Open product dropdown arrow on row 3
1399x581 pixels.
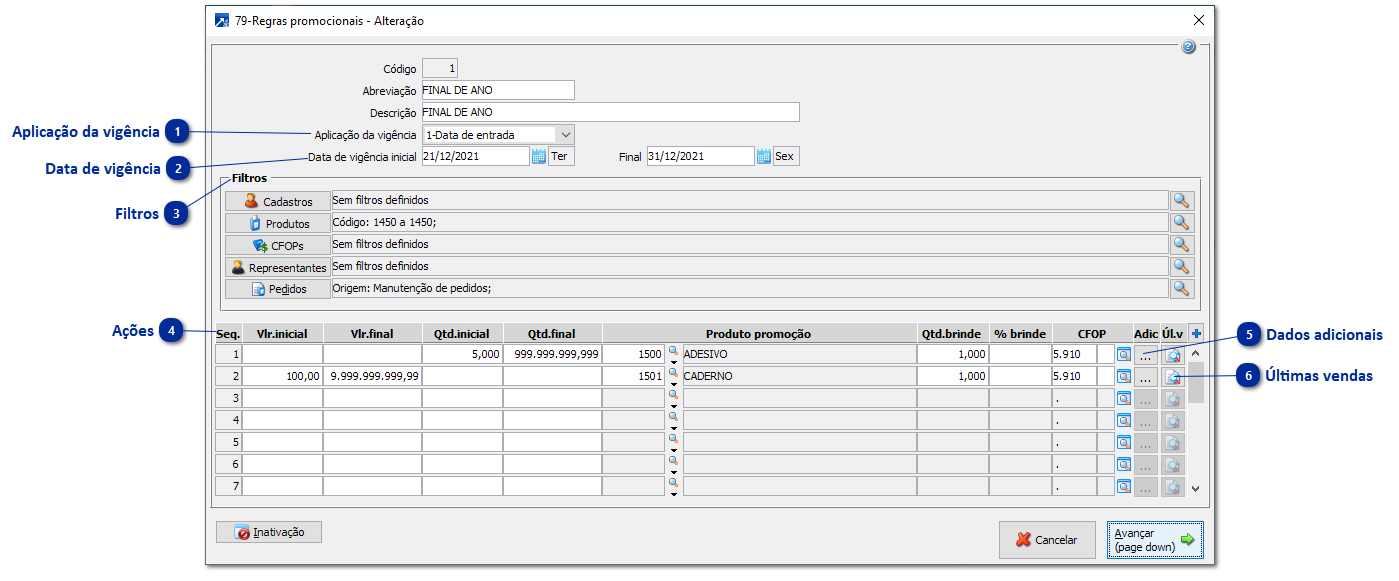[673, 406]
